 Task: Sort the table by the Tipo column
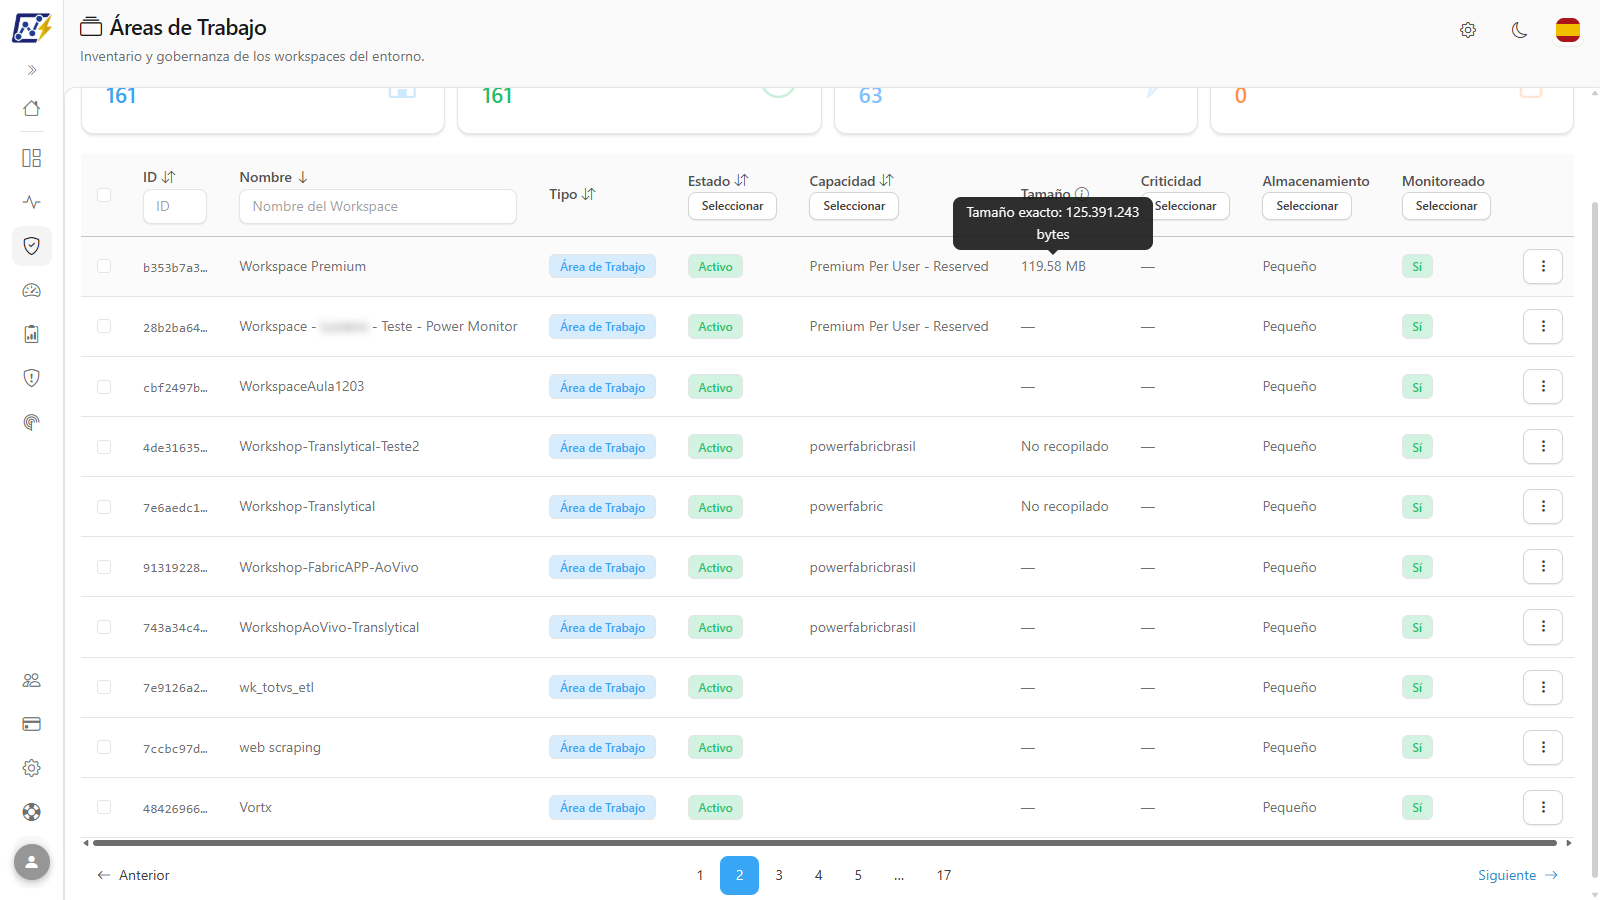pyautogui.click(x=572, y=194)
